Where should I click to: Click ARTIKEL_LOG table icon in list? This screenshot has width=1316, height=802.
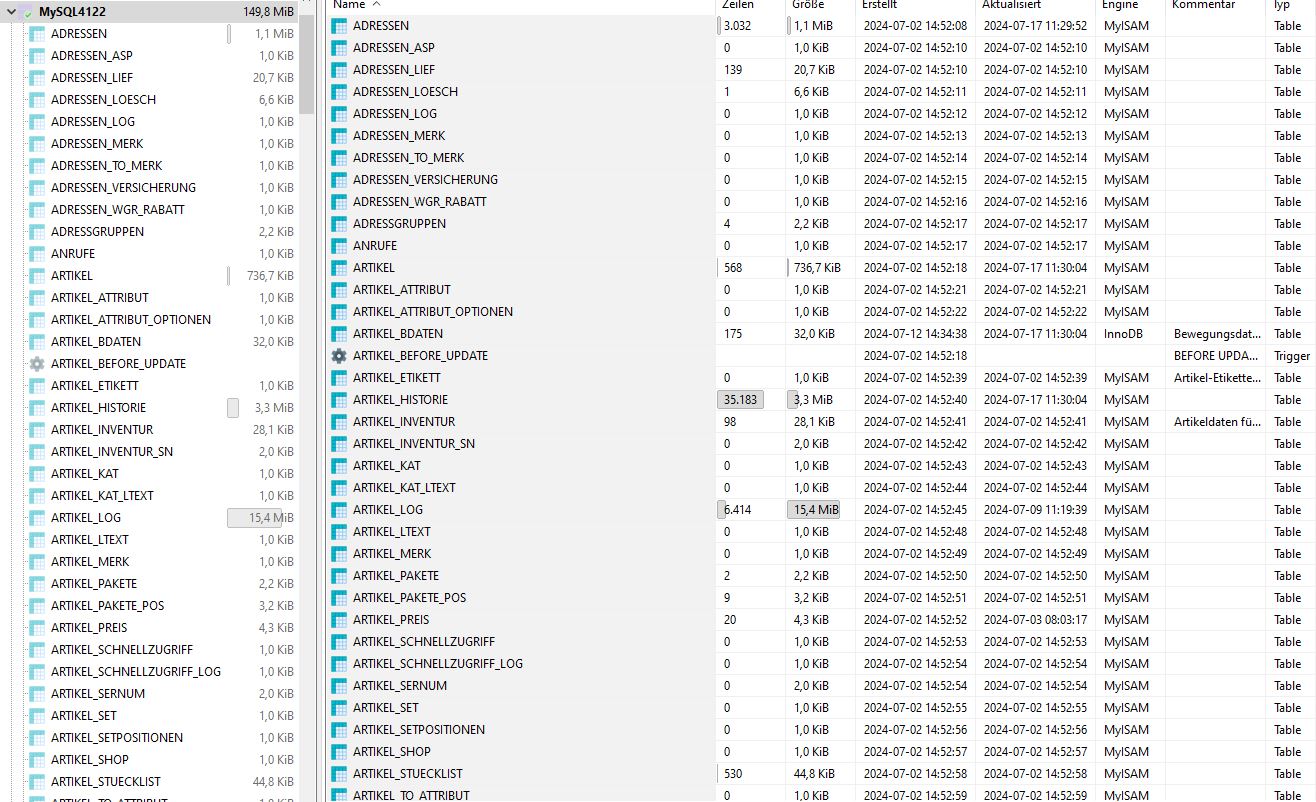tap(339, 510)
